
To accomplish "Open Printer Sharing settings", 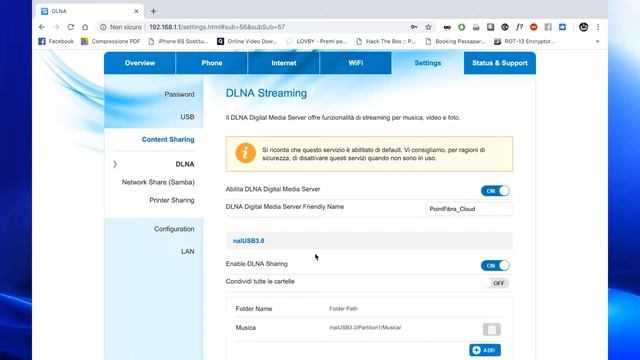I will coord(172,200).
